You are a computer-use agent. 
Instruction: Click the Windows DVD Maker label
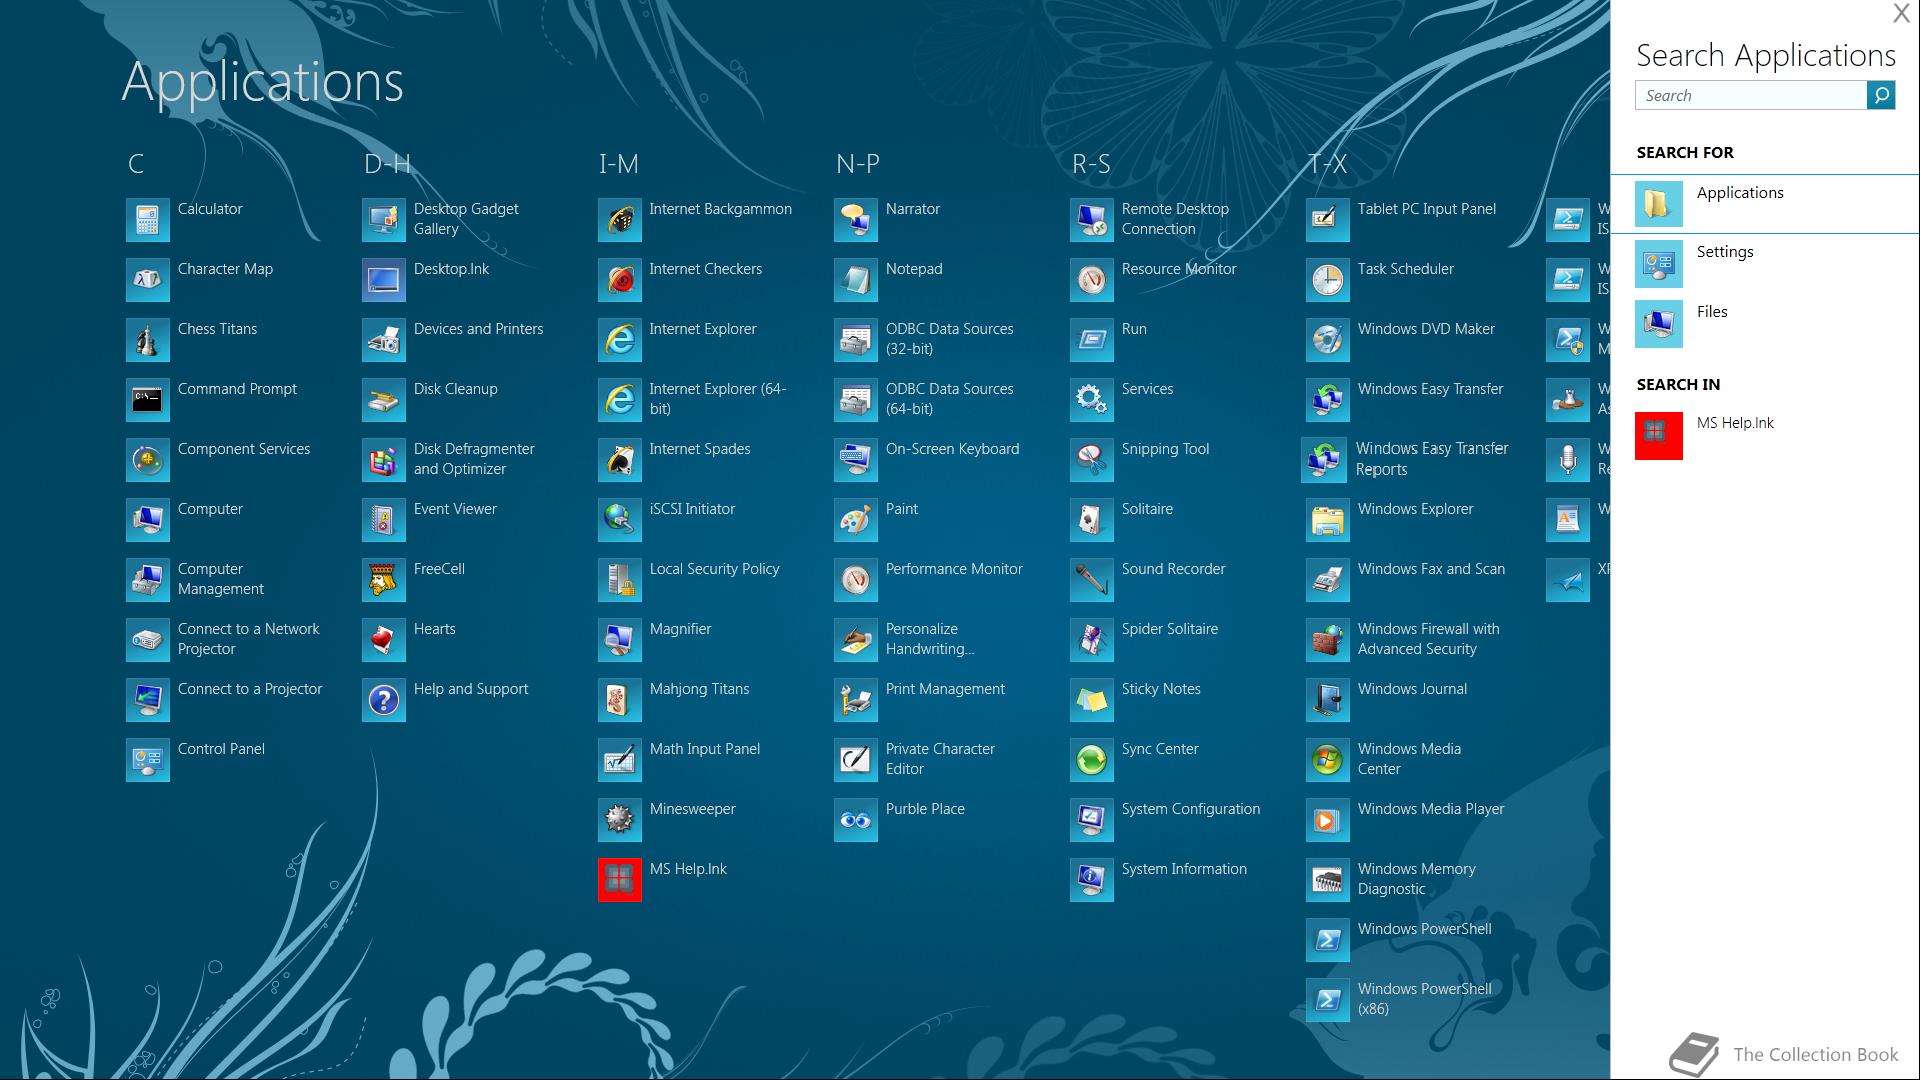(x=1426, y=329)
